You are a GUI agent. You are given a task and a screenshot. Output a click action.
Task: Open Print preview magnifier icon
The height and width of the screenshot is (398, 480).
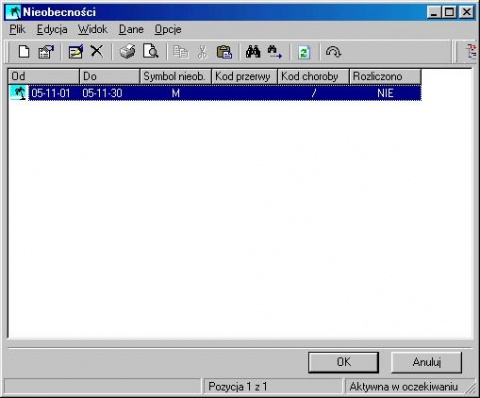[151, 52]
